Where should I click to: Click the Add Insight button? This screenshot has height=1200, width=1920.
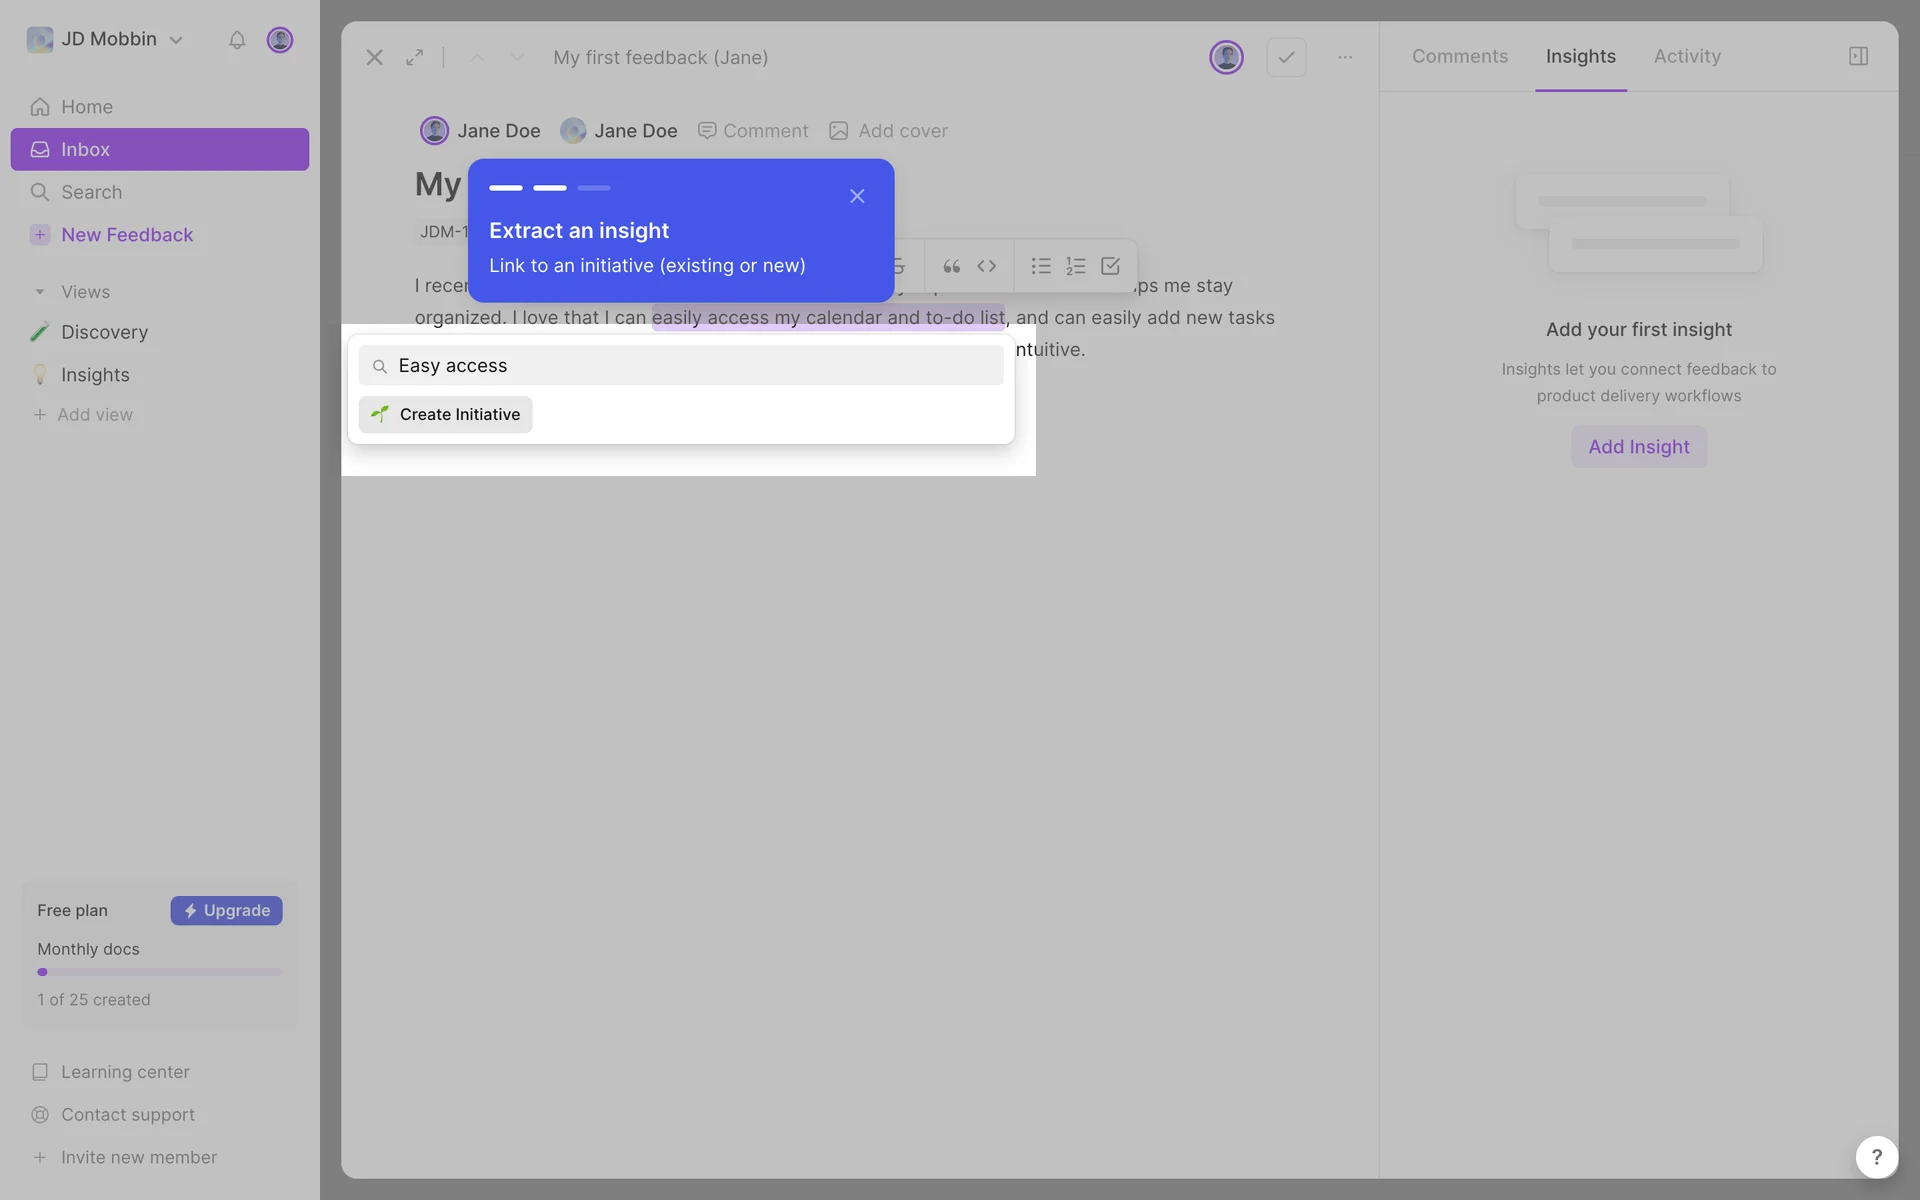coord(1638,447)
